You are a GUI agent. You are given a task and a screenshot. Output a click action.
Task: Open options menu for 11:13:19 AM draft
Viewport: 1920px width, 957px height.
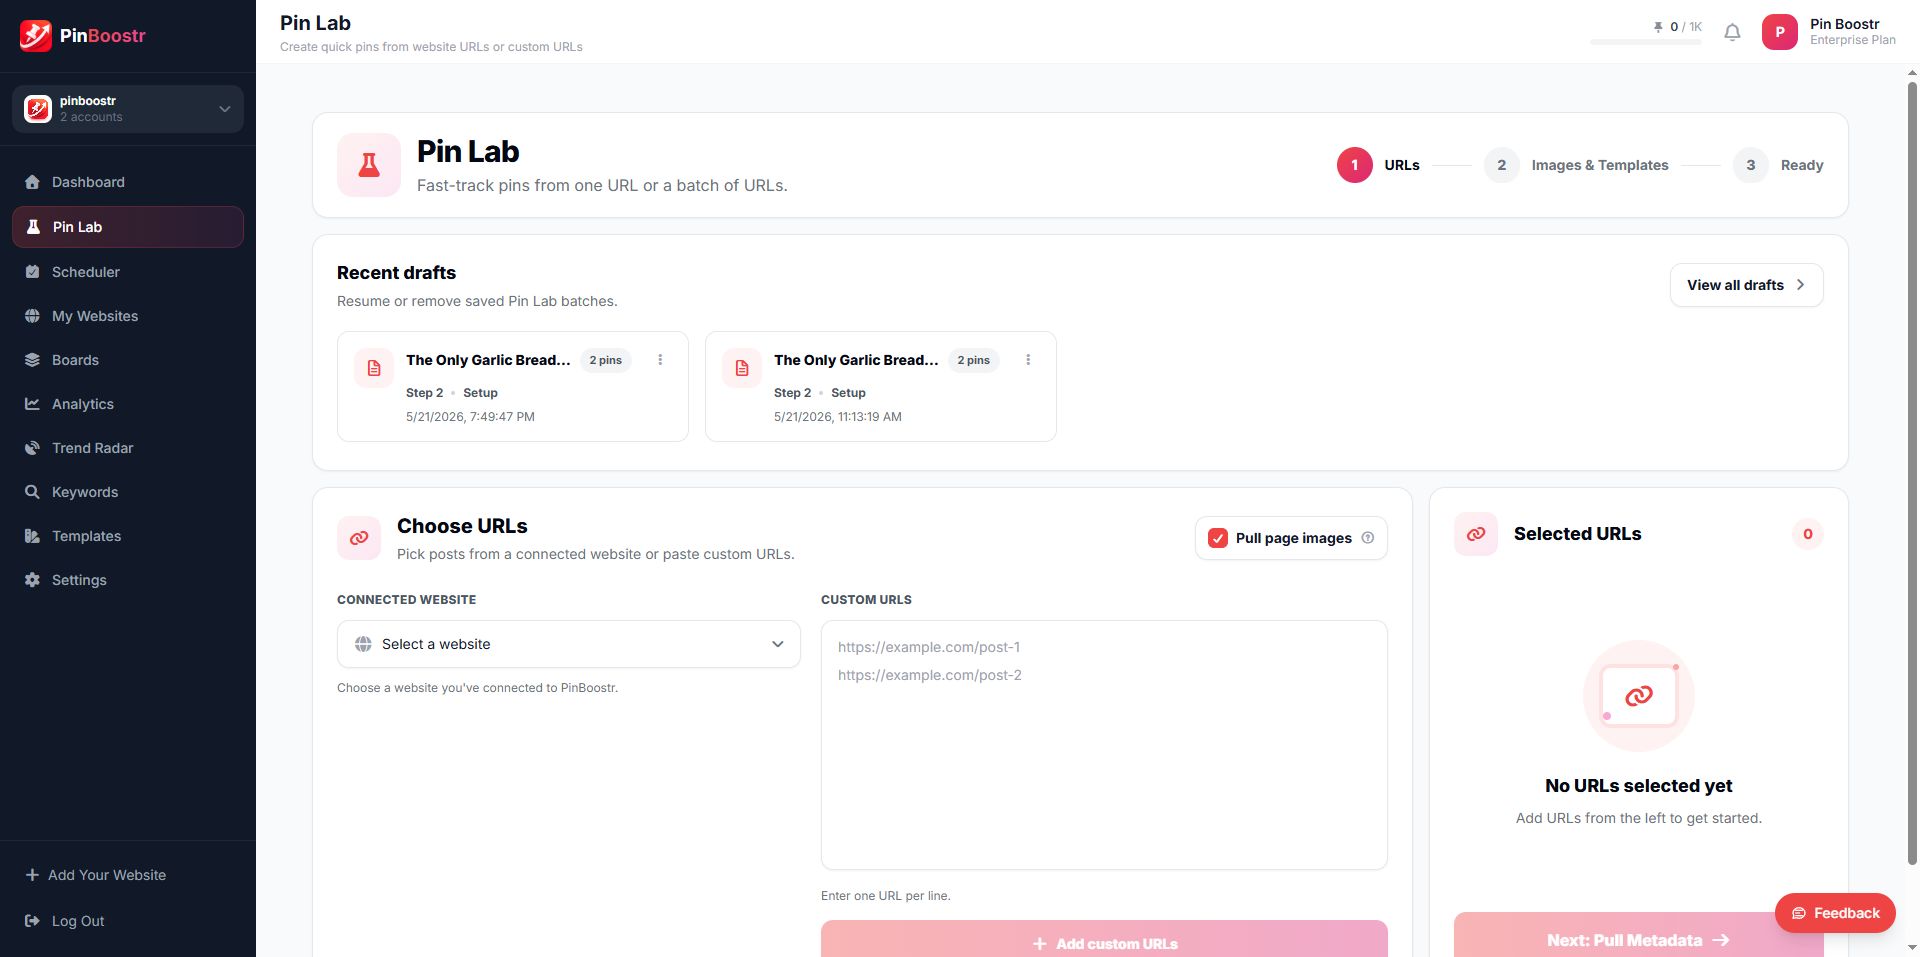1028,360
